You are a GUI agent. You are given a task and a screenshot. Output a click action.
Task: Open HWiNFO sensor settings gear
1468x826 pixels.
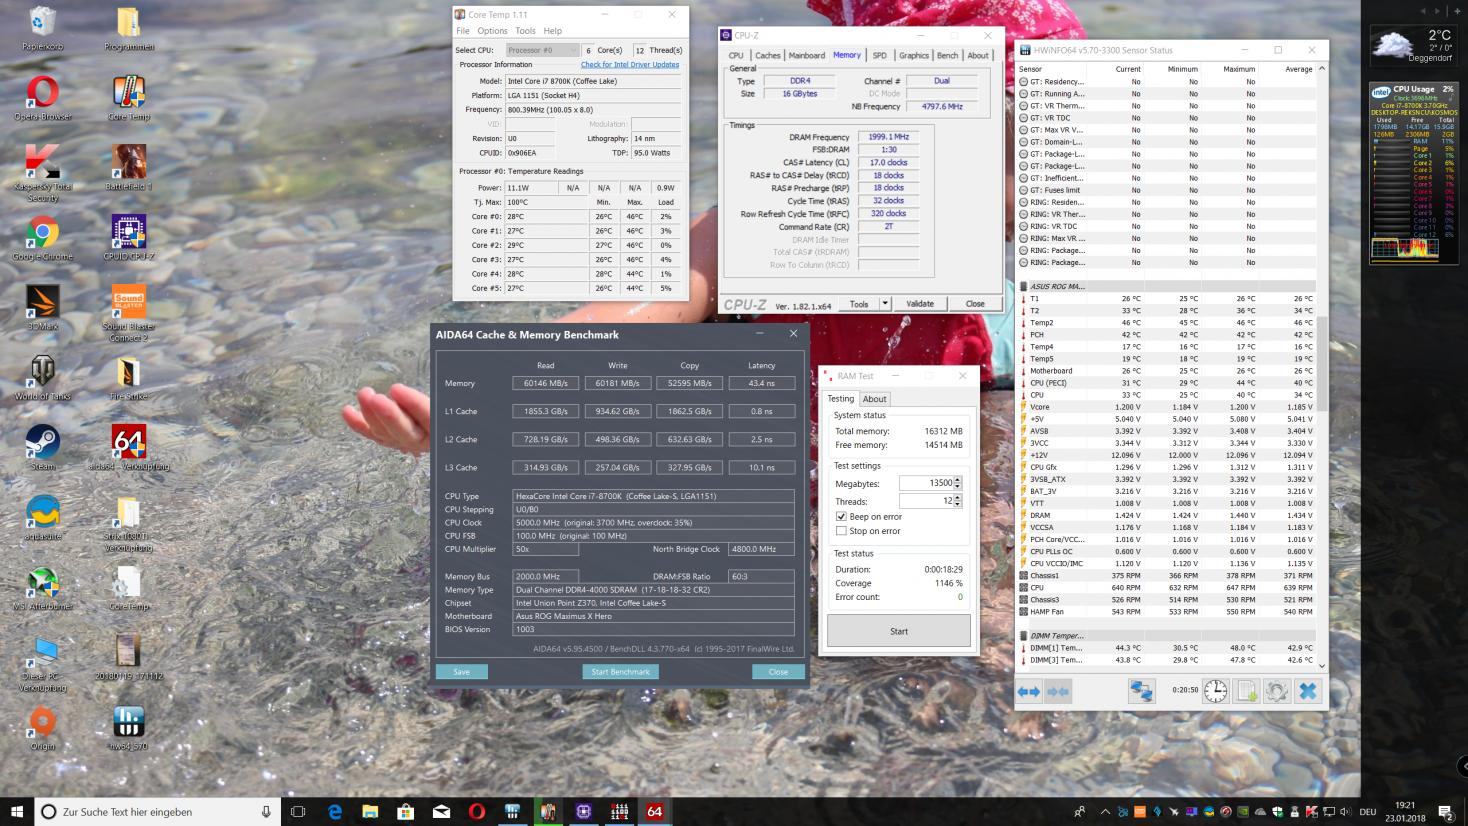(x=1277, y=691)
